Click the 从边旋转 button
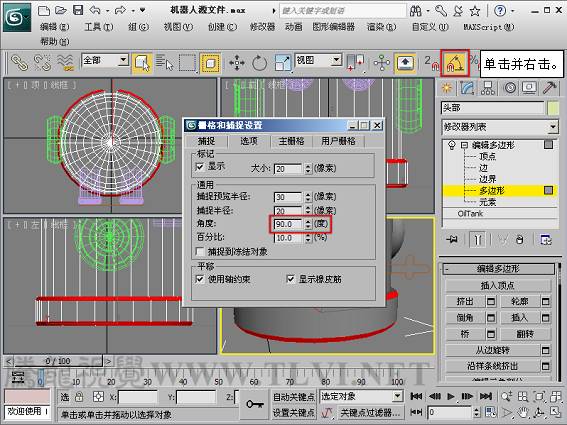The height and width of the screenshot is (425, 567). (492, 350)
